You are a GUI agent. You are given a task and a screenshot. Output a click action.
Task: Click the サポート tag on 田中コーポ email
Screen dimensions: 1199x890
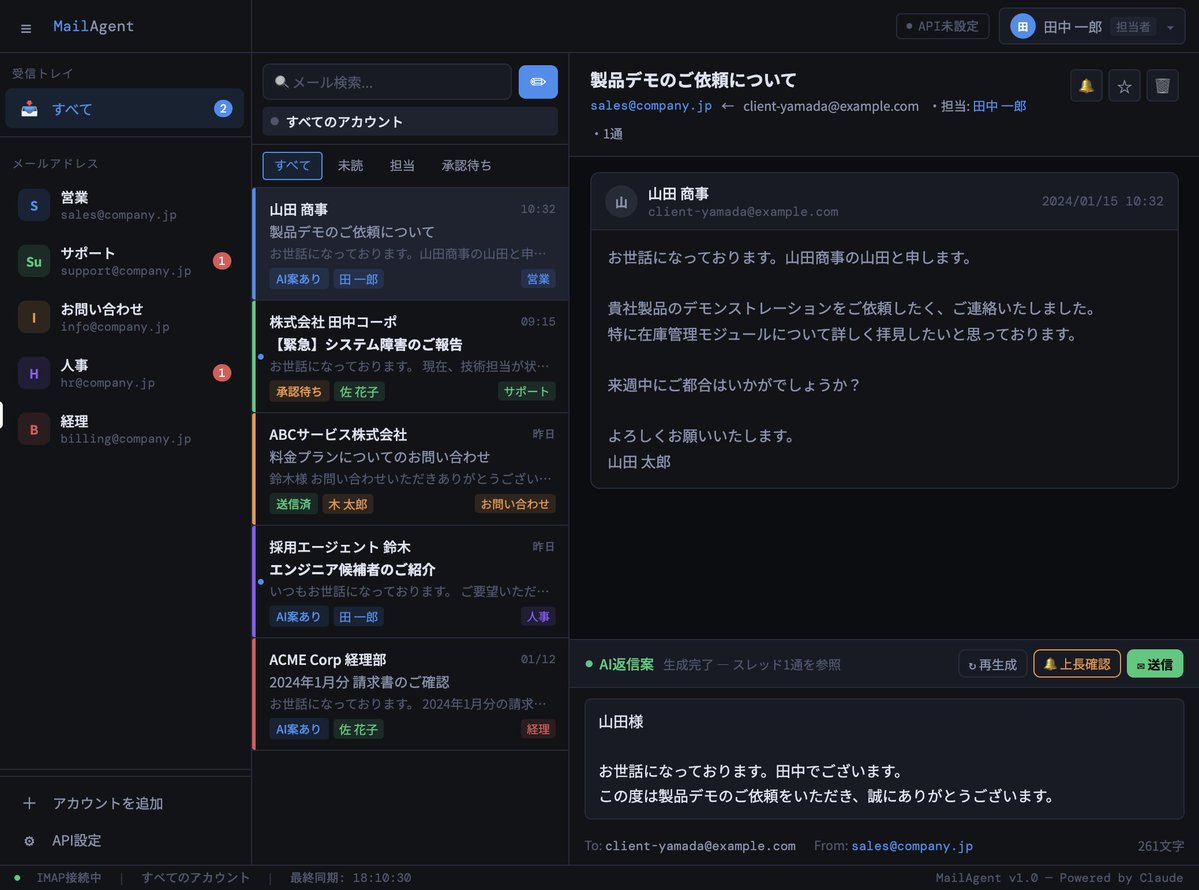coord(526,391)
